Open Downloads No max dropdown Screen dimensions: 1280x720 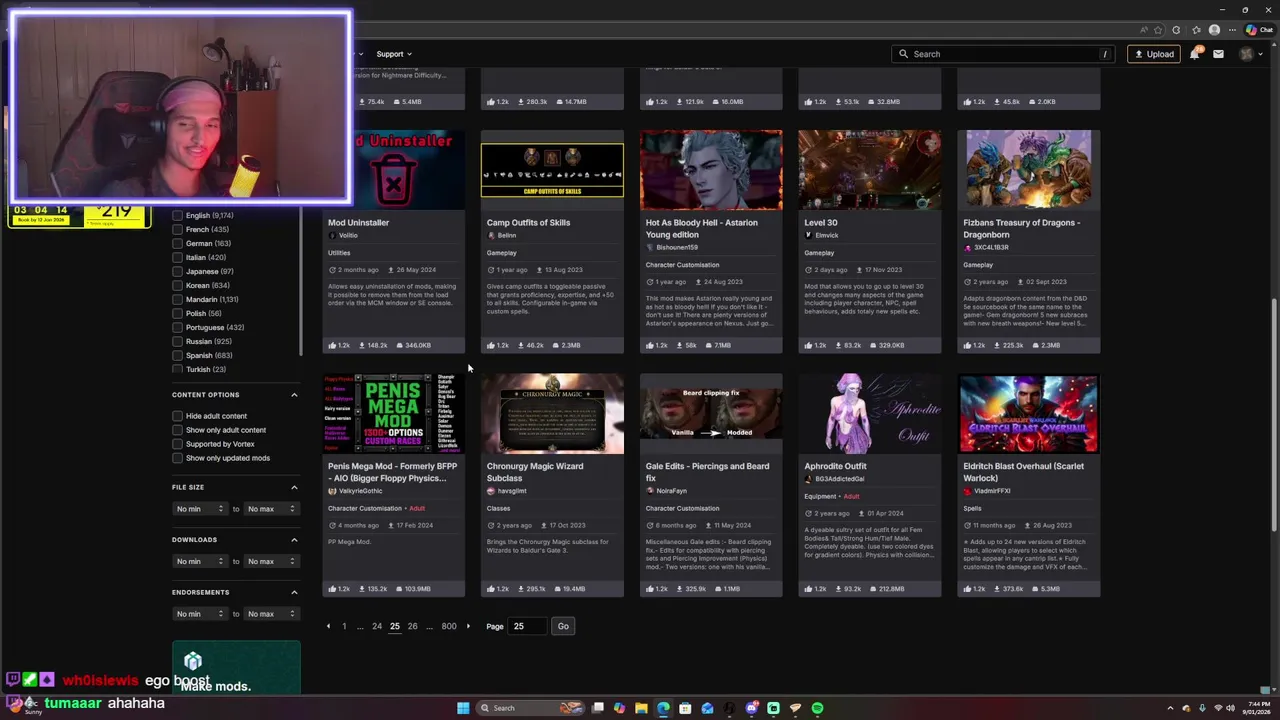[x=272, y=561]
